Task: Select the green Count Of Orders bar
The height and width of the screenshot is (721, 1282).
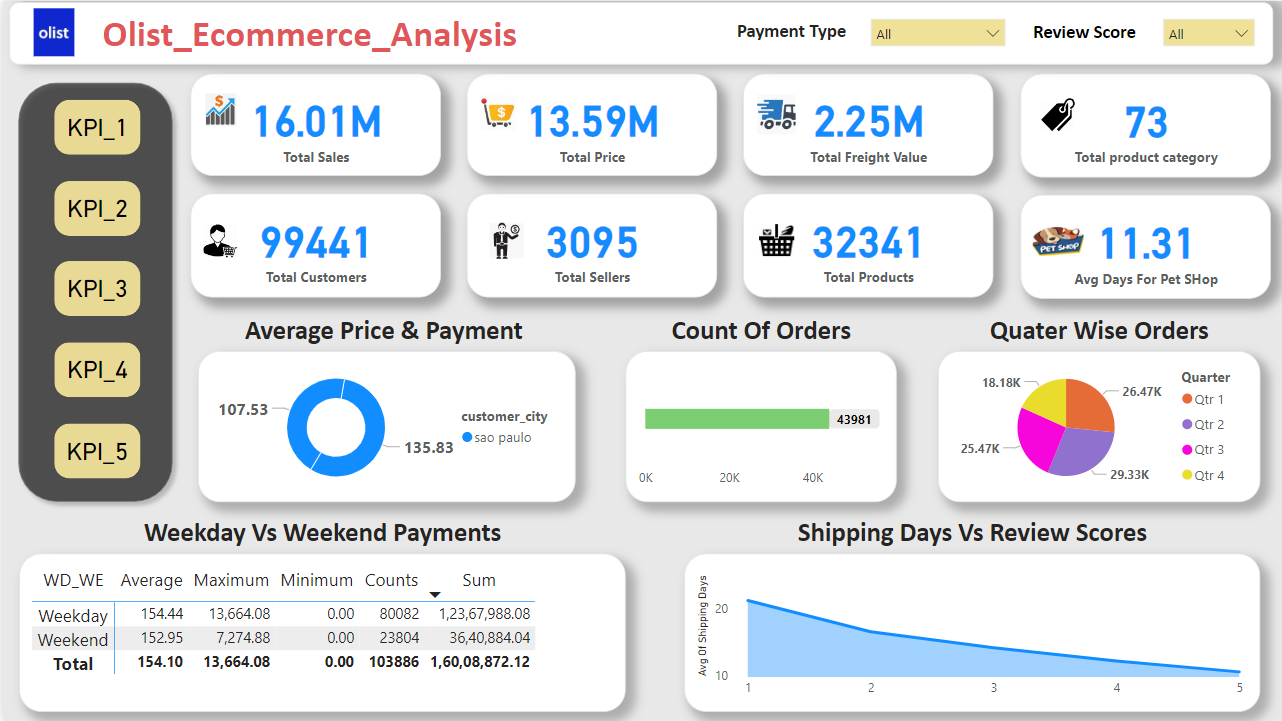Action: [x=737, y=419]
